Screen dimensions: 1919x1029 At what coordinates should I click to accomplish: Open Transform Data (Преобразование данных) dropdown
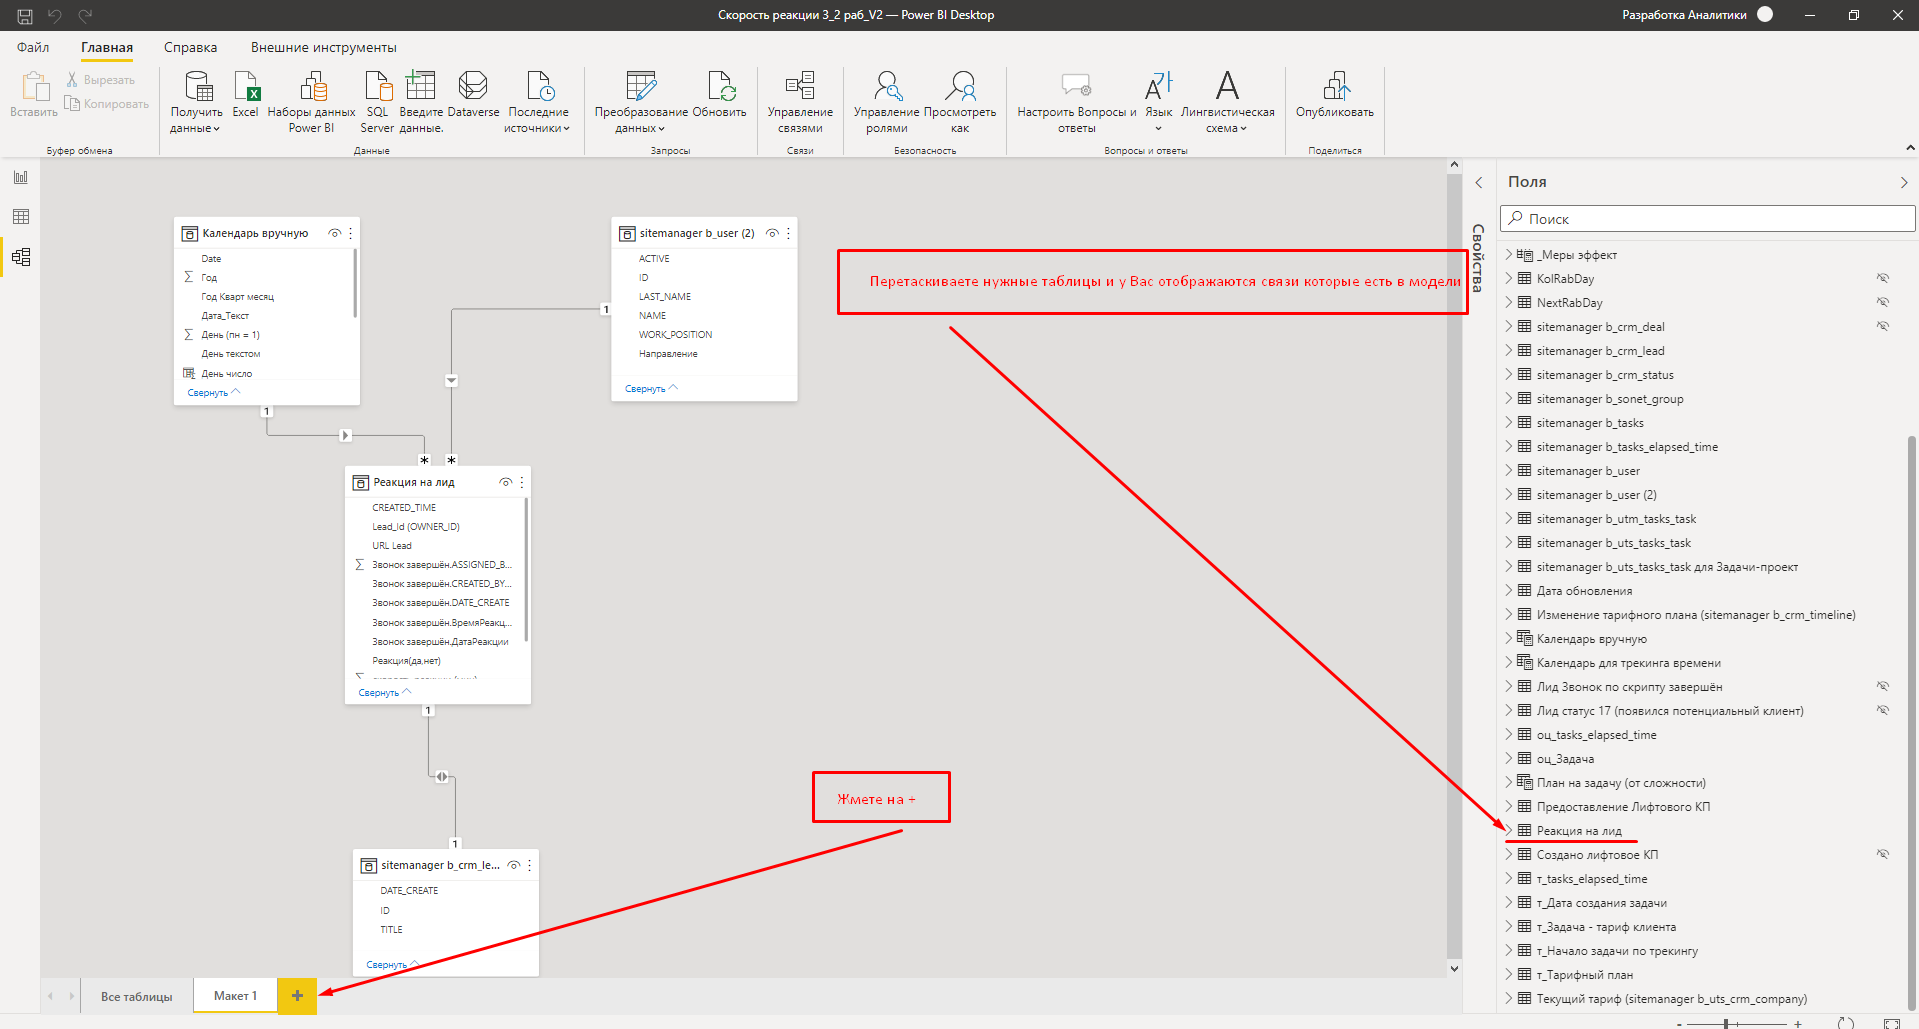click(641, 102)
